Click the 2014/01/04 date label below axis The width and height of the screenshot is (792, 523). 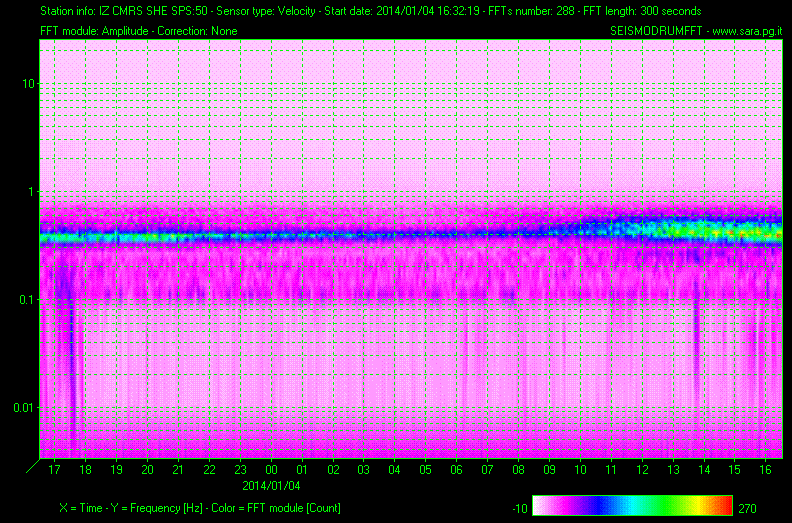coord(271,486)
